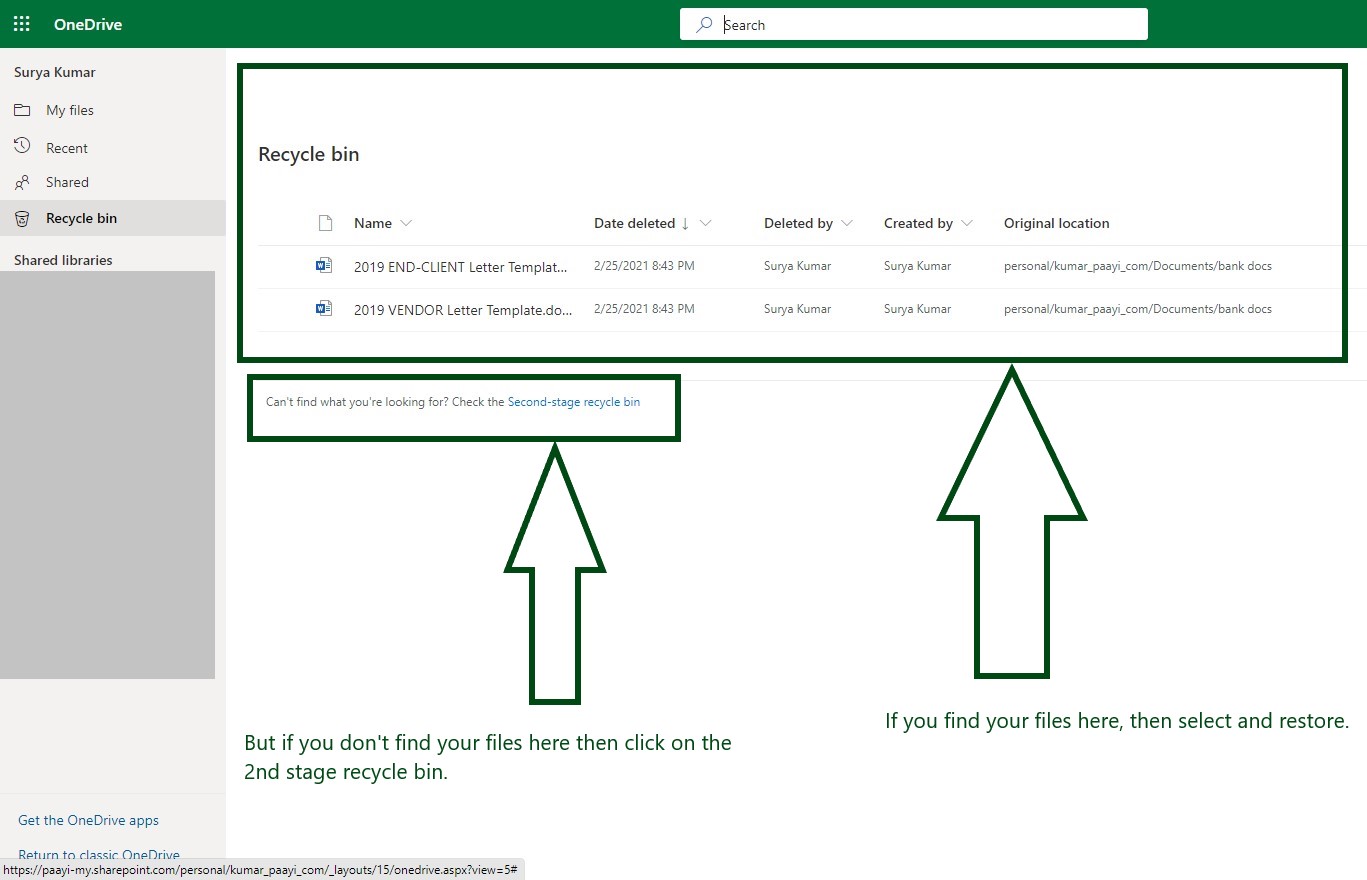1367x880 pixels.
Task: Open the Date deleted column dropdown
Action: pos(706,223)
